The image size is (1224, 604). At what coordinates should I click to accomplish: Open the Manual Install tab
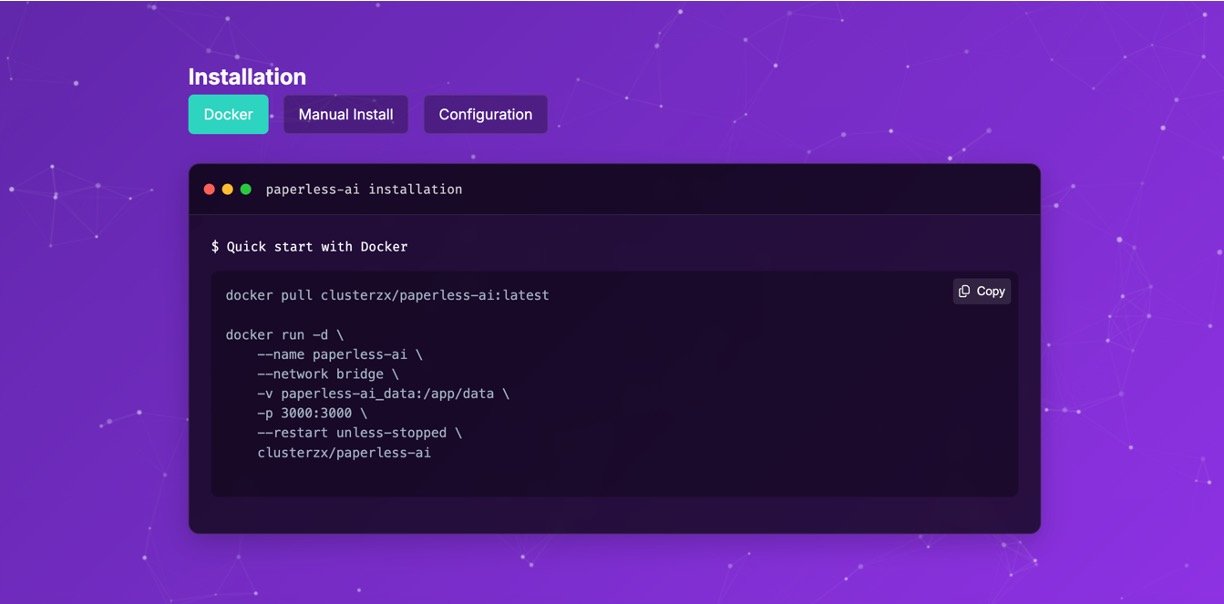(x=345, y=114)
